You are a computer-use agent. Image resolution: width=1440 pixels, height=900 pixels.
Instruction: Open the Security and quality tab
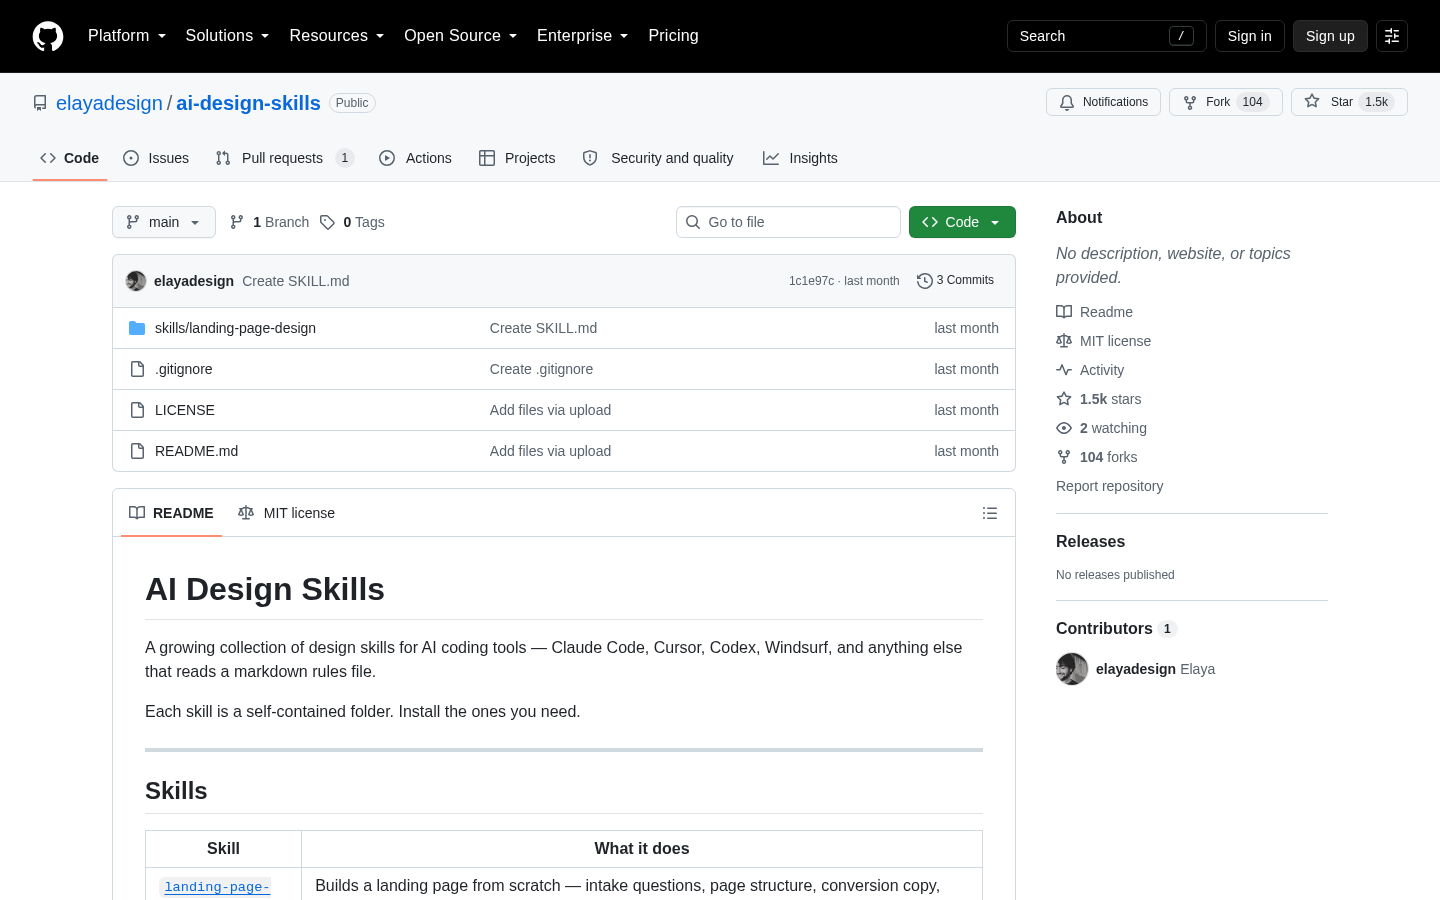[x=658, y=158]
